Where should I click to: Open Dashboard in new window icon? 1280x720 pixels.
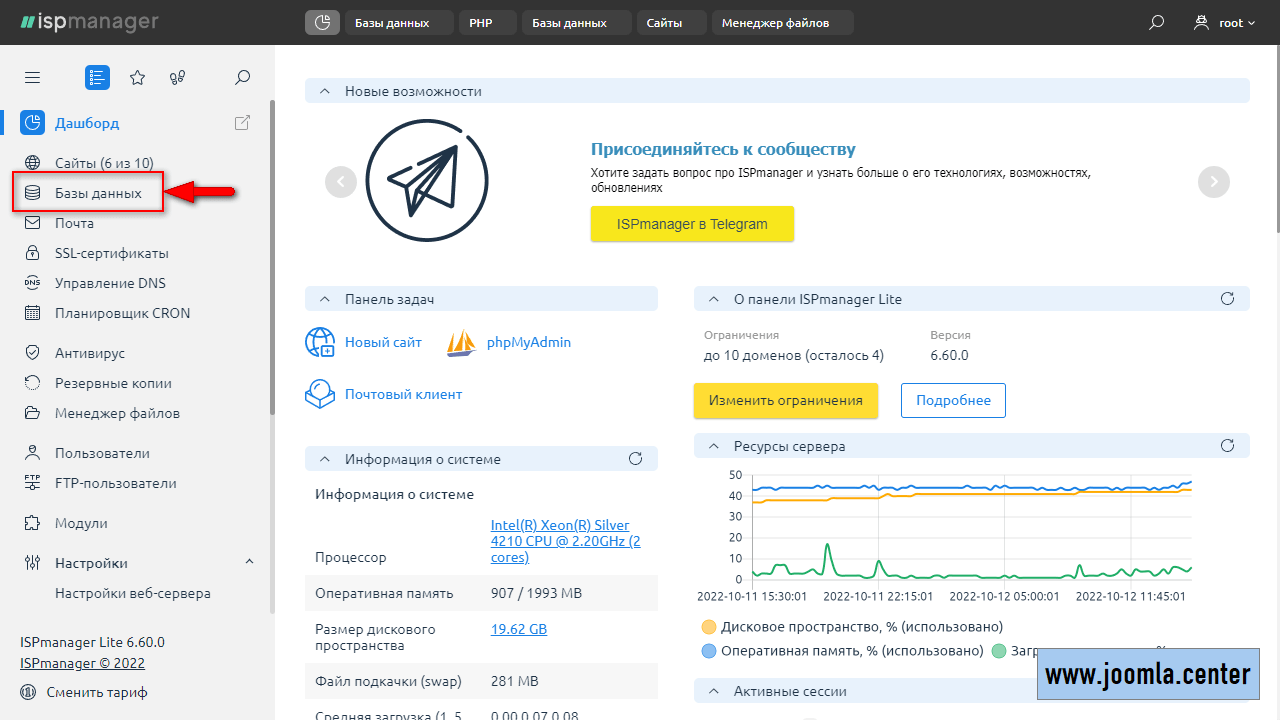point(242,123)
